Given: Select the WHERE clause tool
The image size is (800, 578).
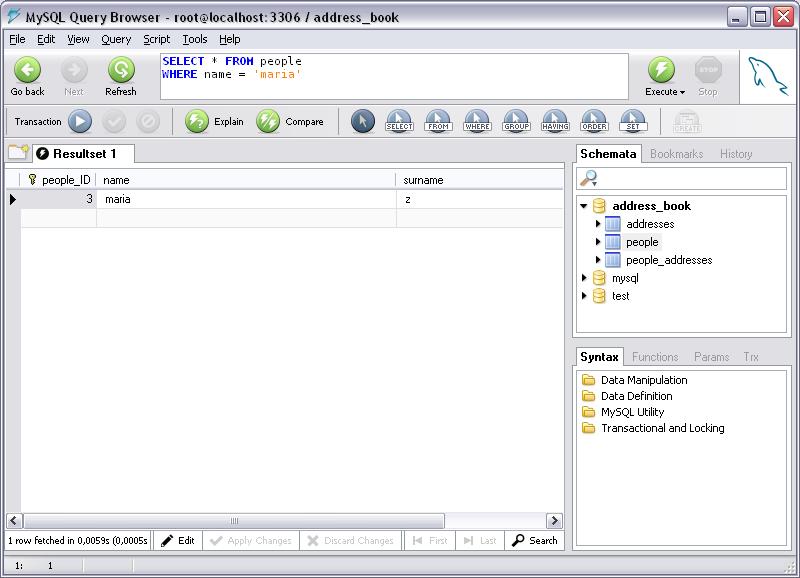Looking at the screenshot, I should (x=477, y=121).
